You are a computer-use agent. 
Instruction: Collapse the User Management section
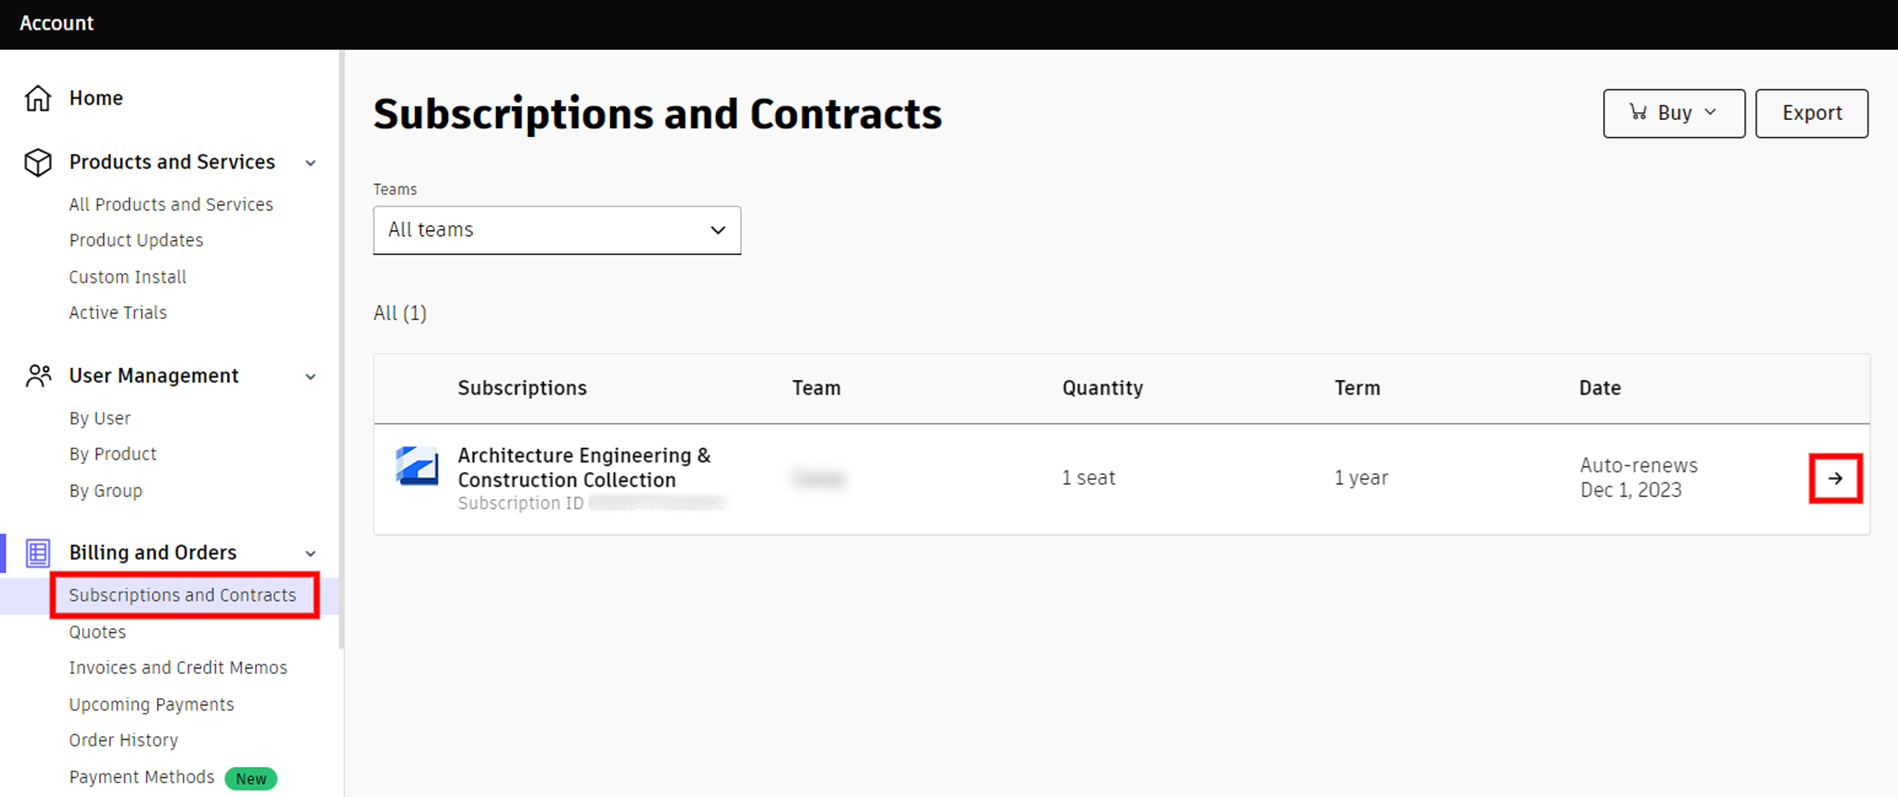(311, 377)
